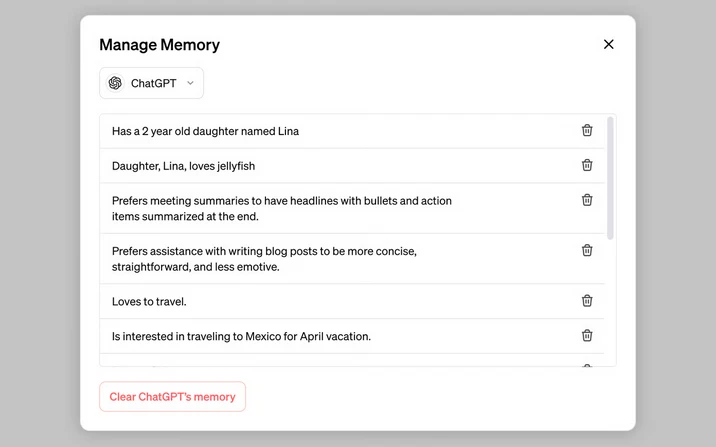Image resolution: width=716 pixels, height=447 pixels.
Task: Delete the 'Loves to travel' memory
Action: (587, 300)
